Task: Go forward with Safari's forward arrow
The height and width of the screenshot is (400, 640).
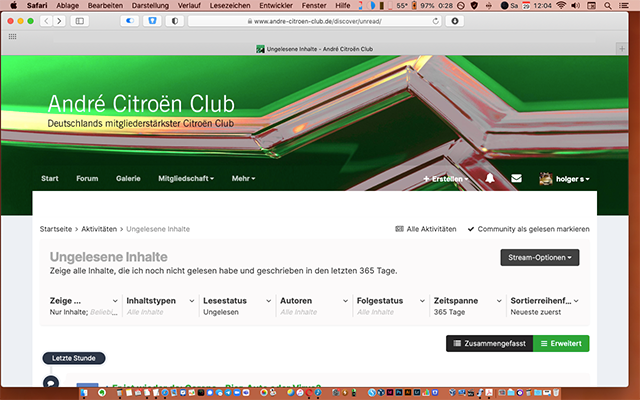Action: click(59, 21)
